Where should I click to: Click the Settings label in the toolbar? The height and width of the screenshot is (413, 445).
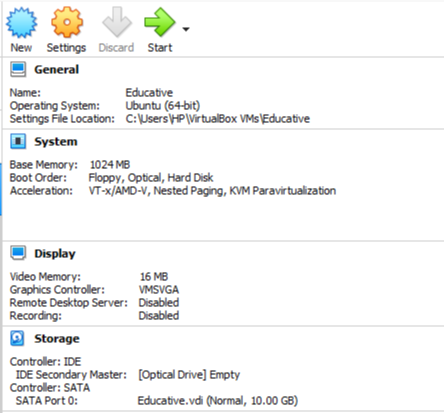pyautogui.click(x=66, y=48)
